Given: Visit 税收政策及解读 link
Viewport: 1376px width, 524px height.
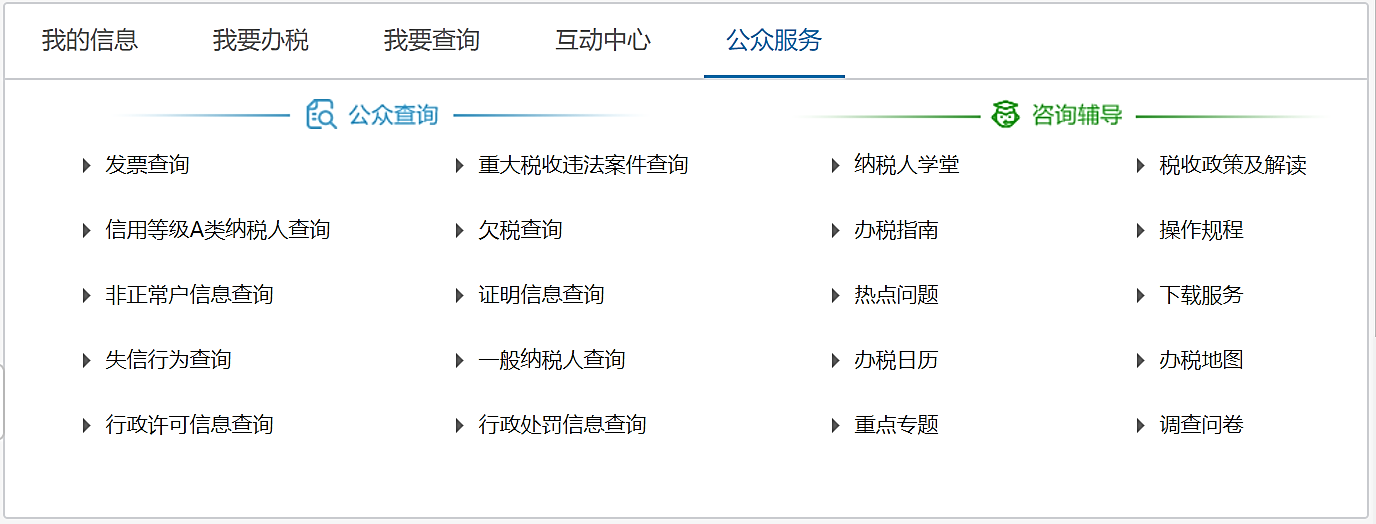Looking at the screenshot, I should click(1233, 166).
